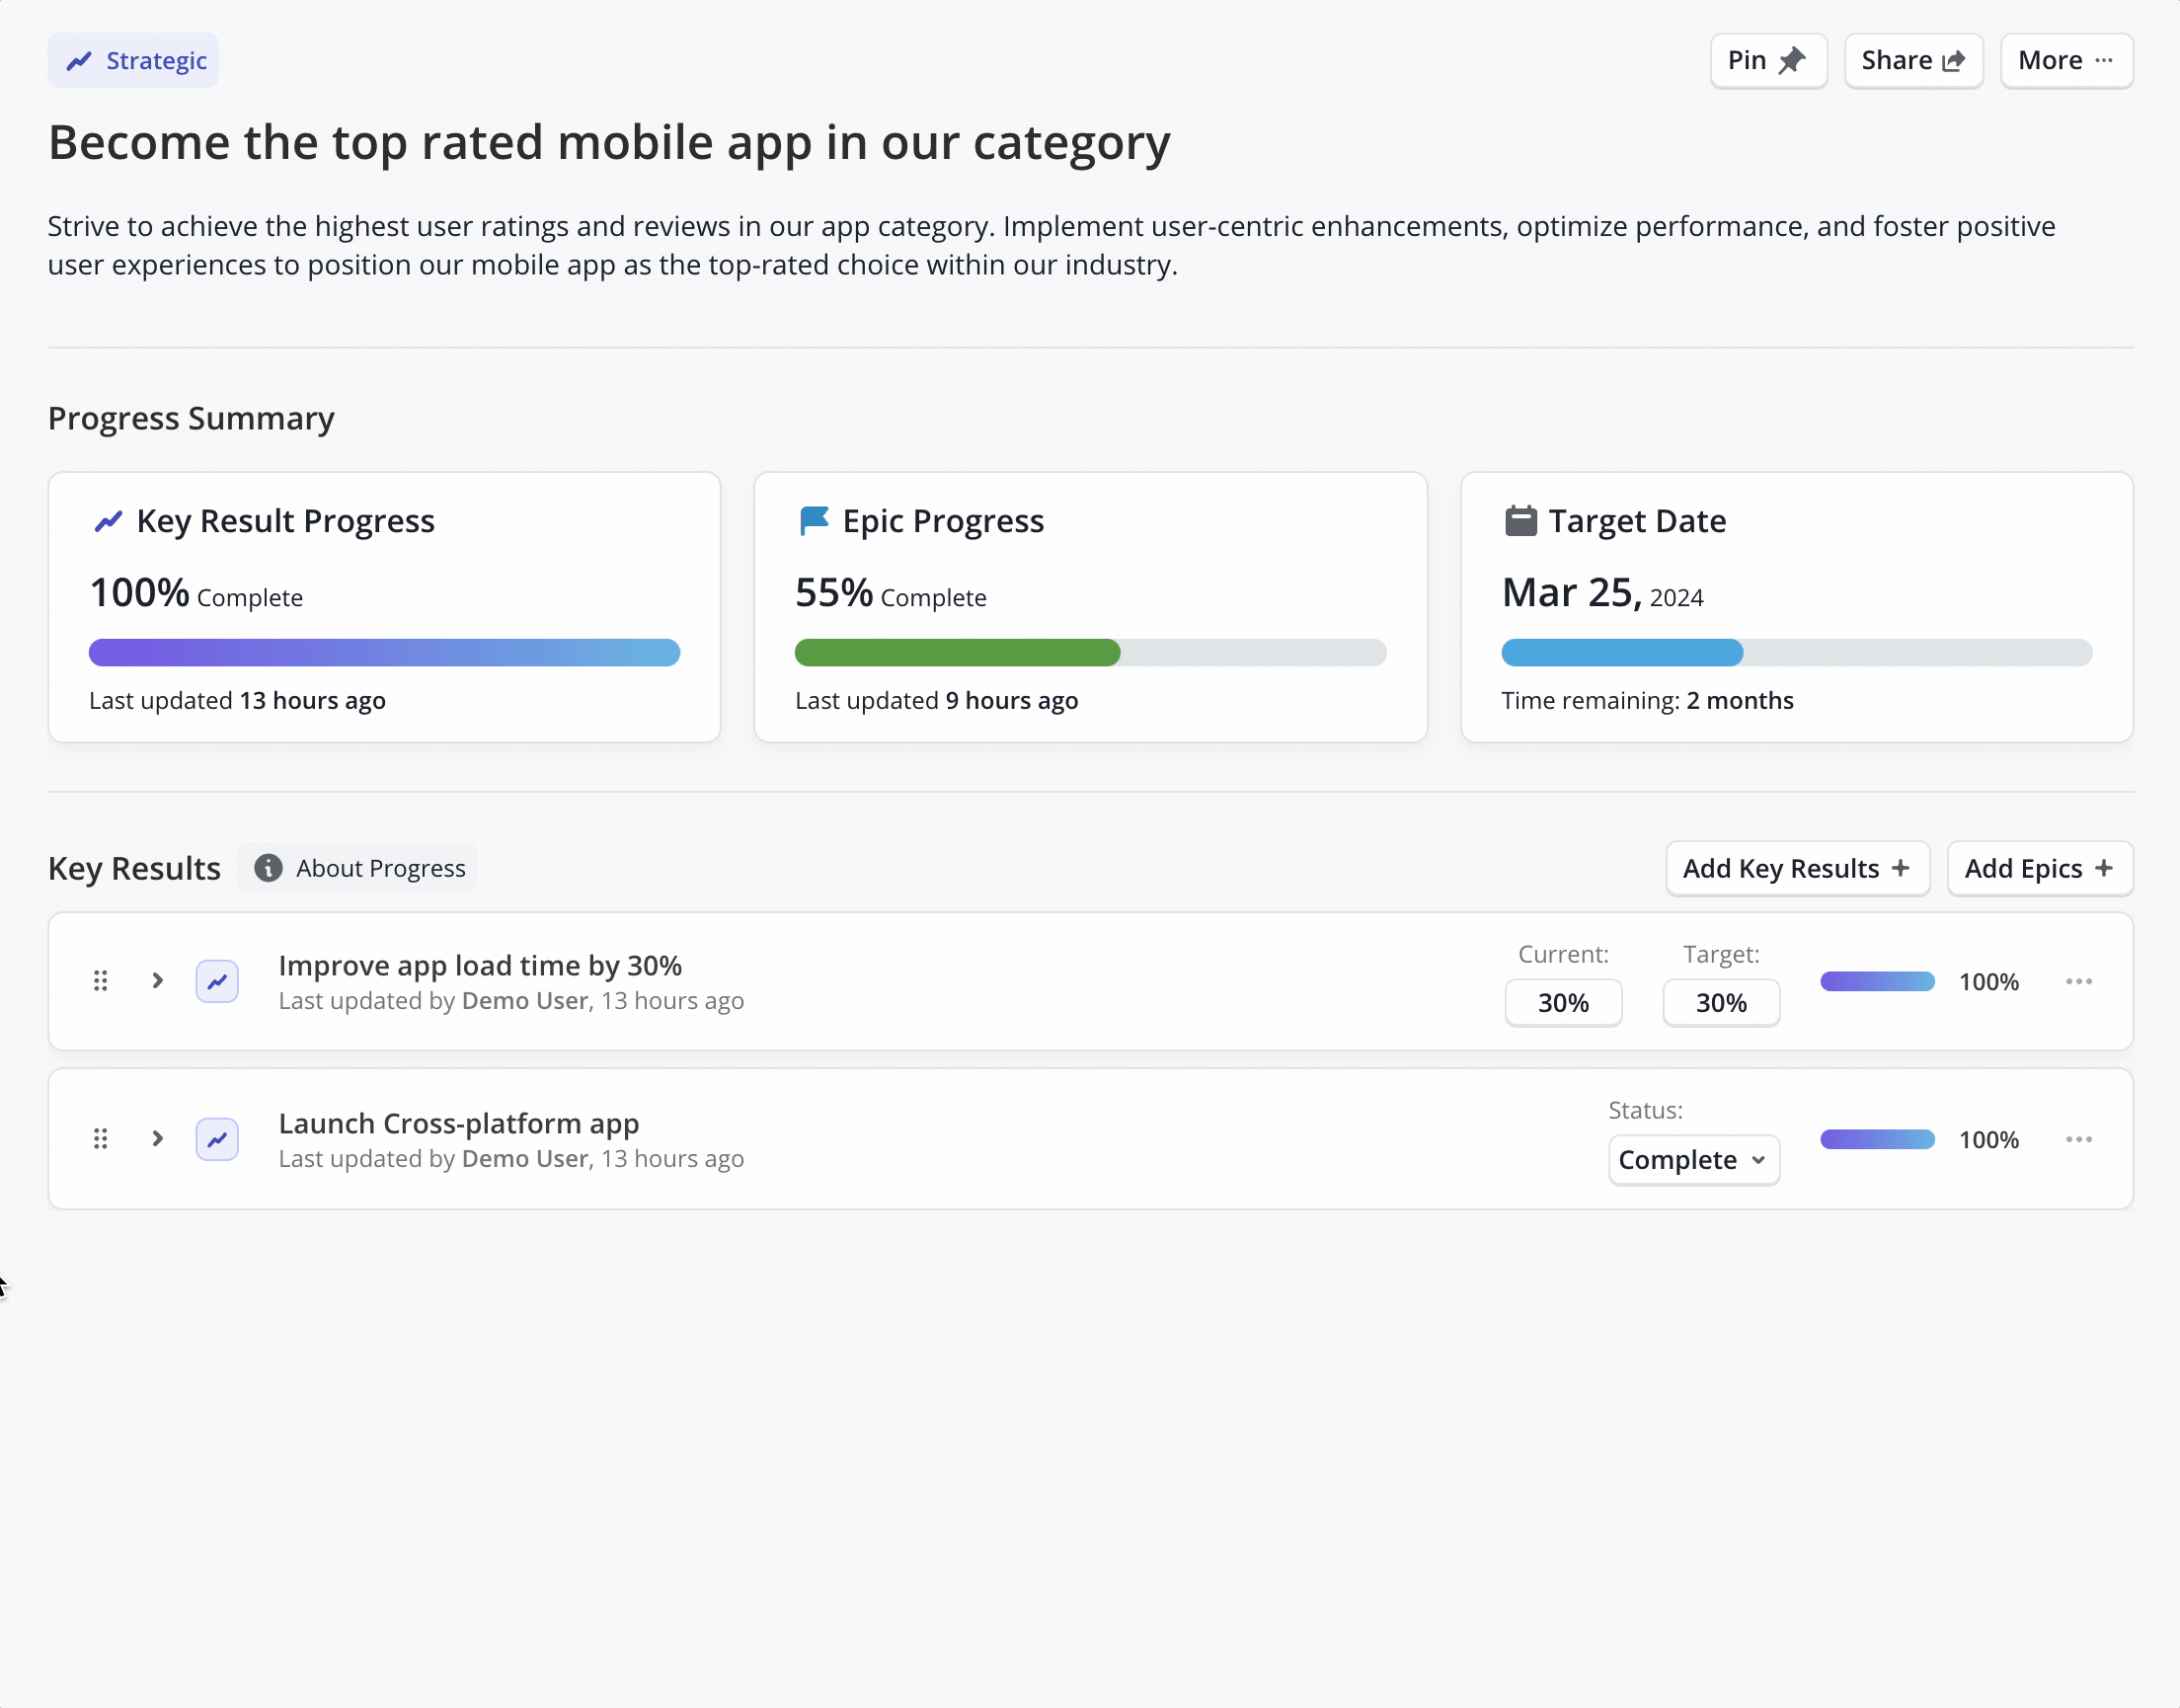2180x1708 pixels.
Task: Open ellipsis menu for Launch Cross-platform app
Action: (2078, 1139)
